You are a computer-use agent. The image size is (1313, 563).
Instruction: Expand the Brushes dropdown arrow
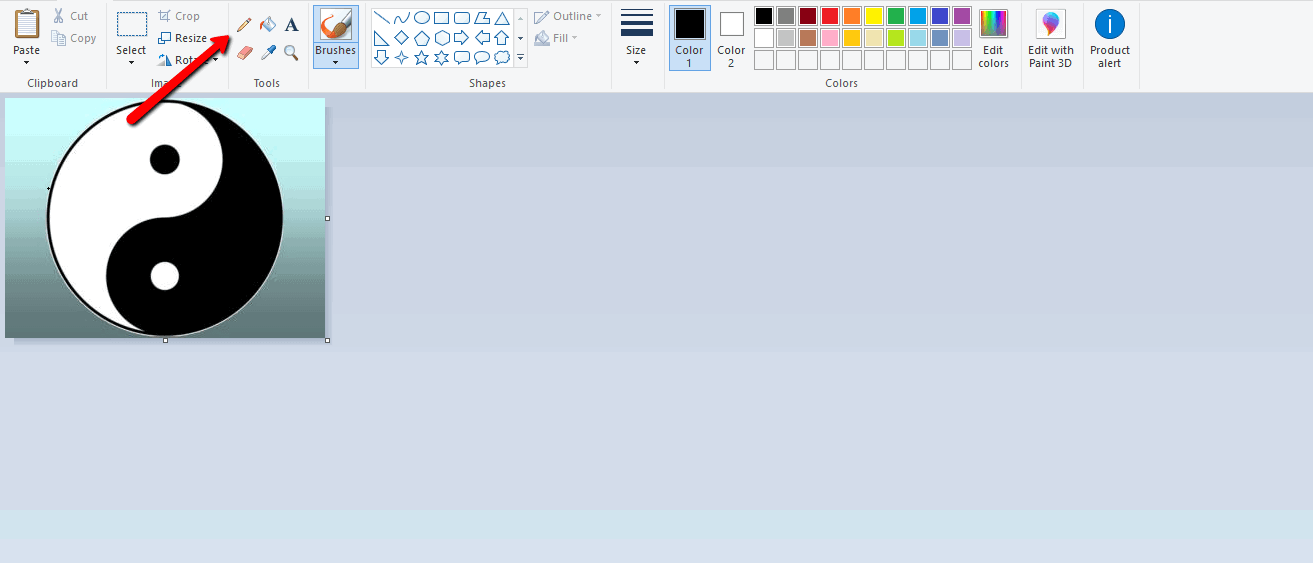pos(335,62)
